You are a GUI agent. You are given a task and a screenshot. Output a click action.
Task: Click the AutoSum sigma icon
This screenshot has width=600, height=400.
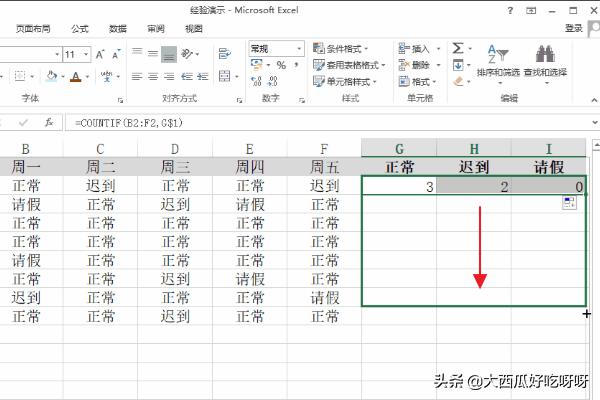tap(458, 48)
